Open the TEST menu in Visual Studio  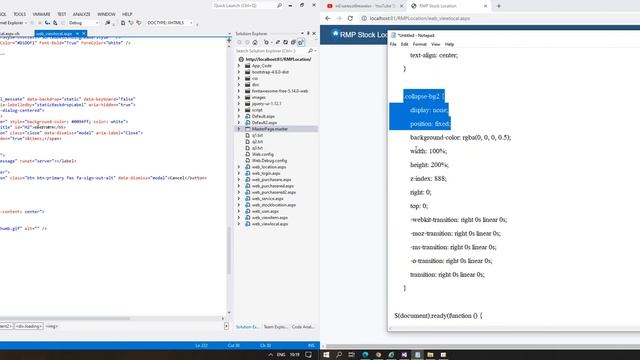(62, 14)
